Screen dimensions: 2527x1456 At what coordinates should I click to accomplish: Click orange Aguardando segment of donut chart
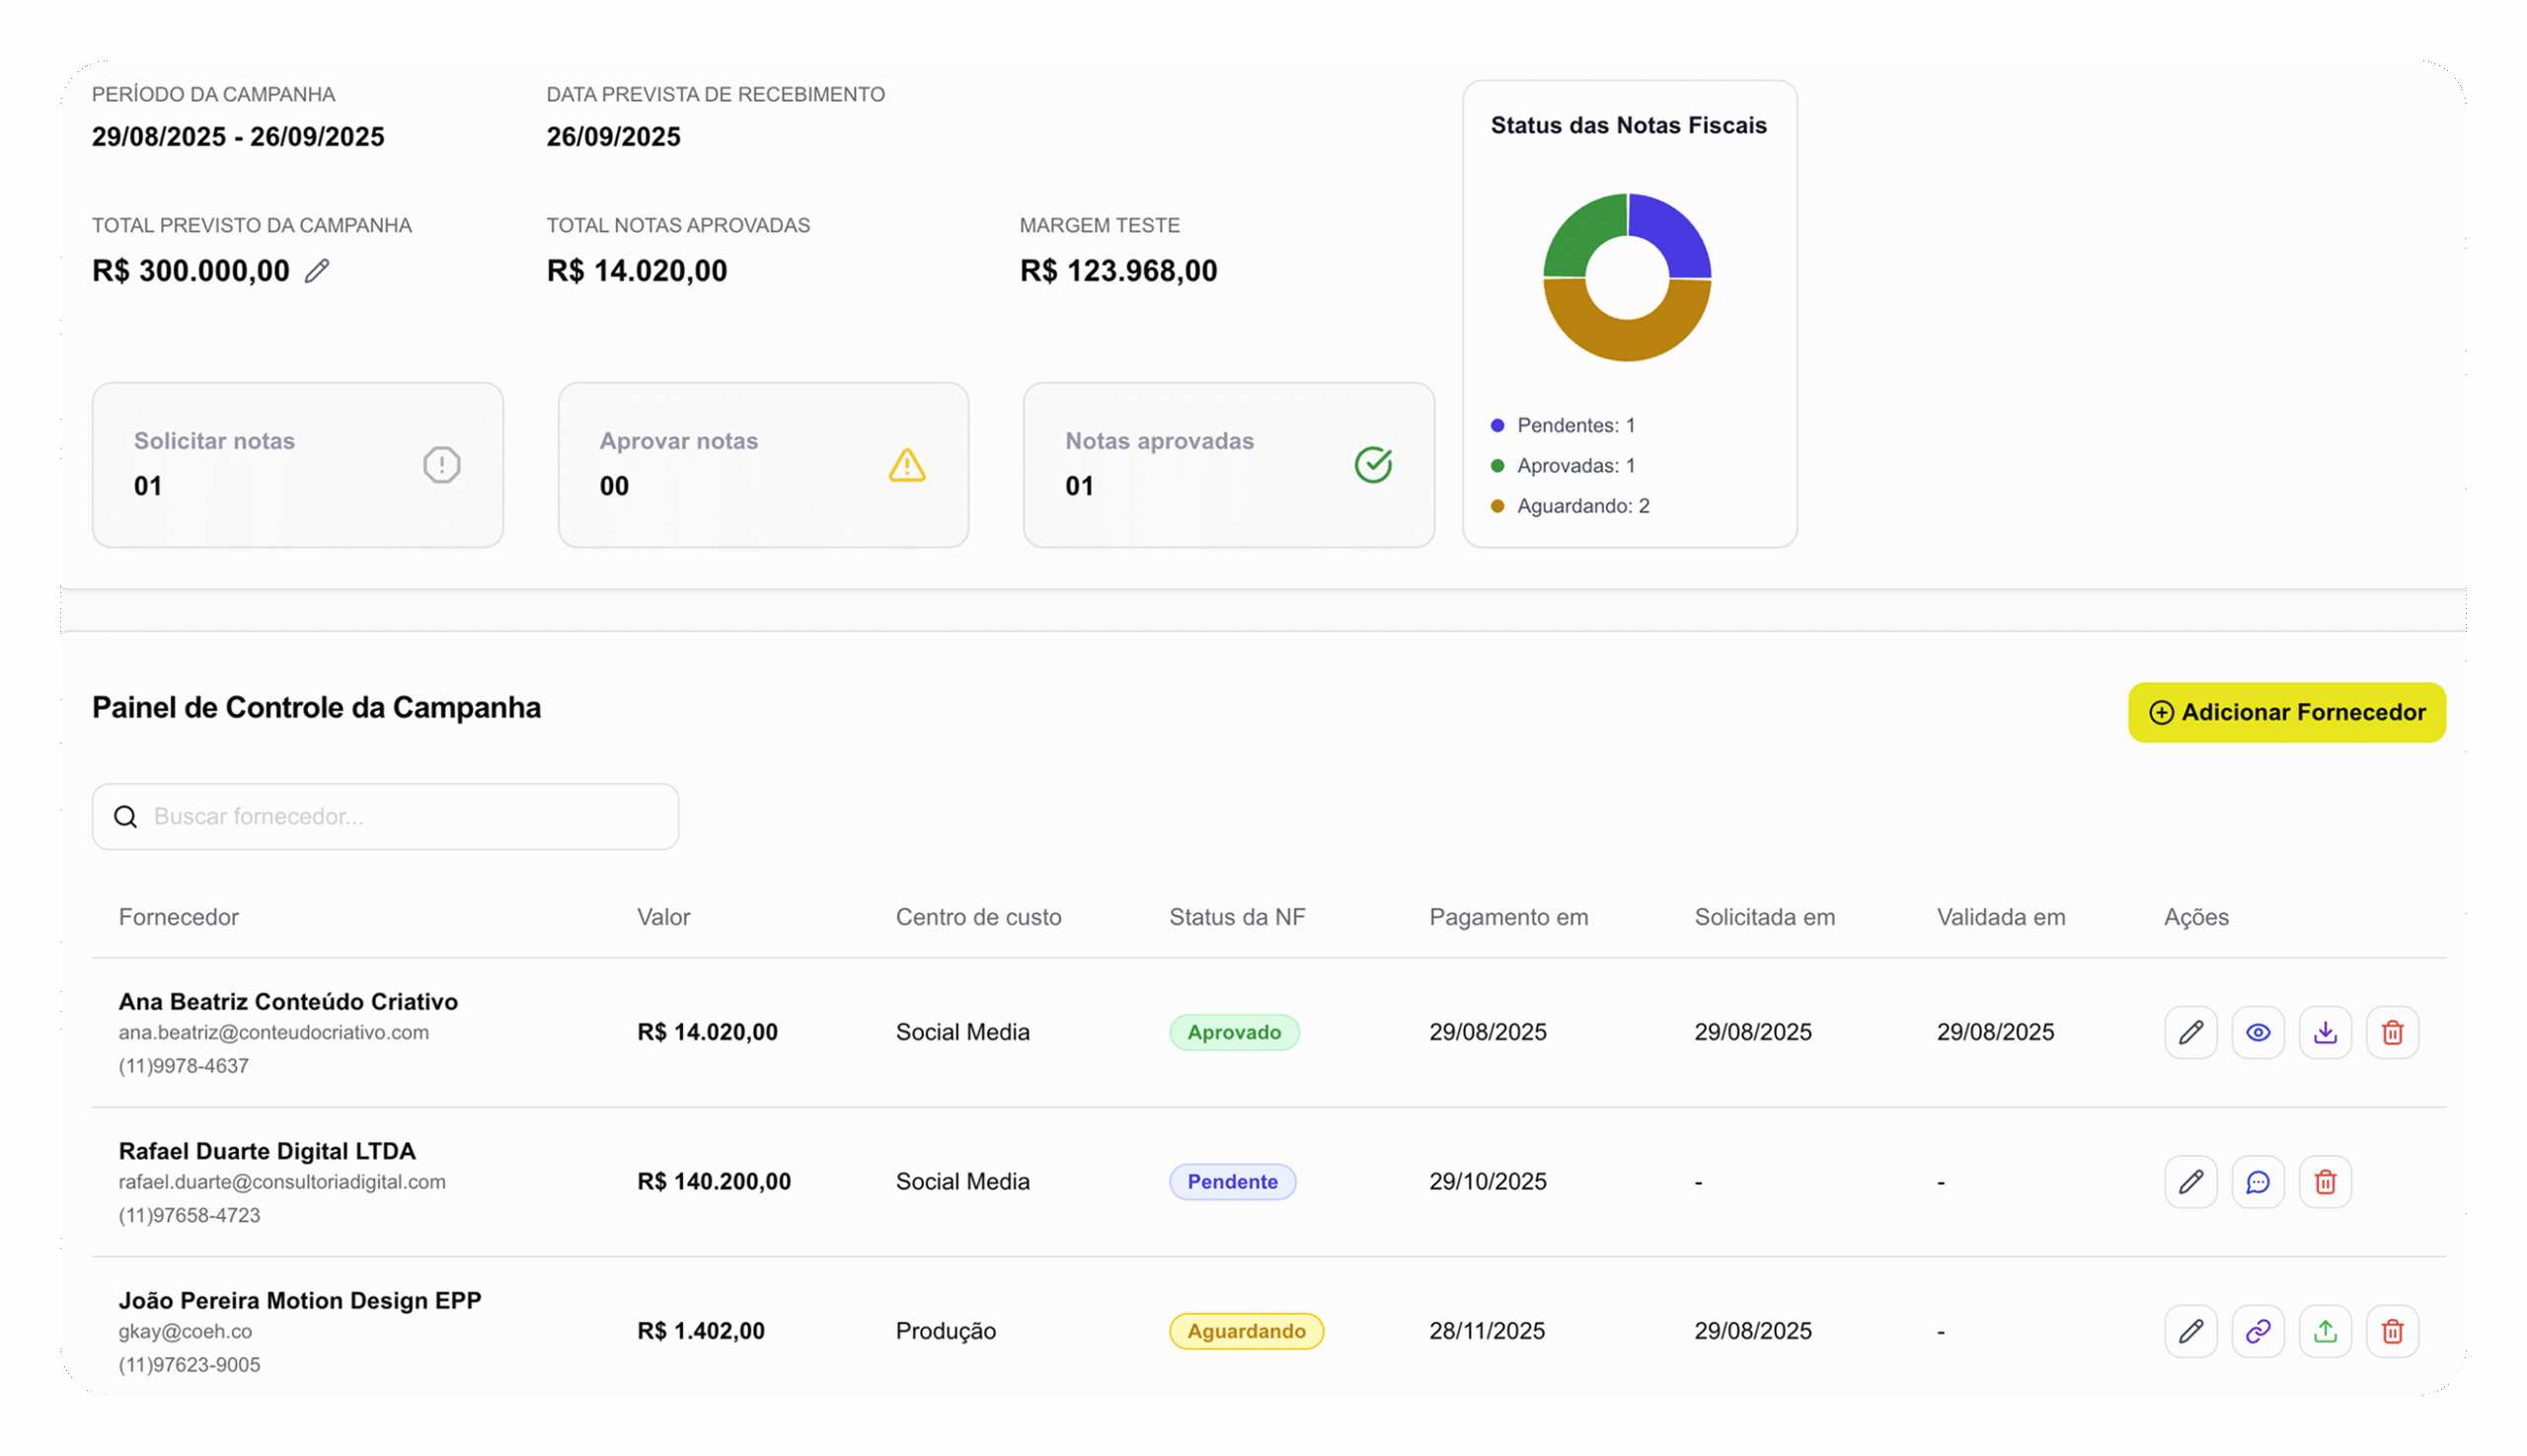pos(1627,340)
